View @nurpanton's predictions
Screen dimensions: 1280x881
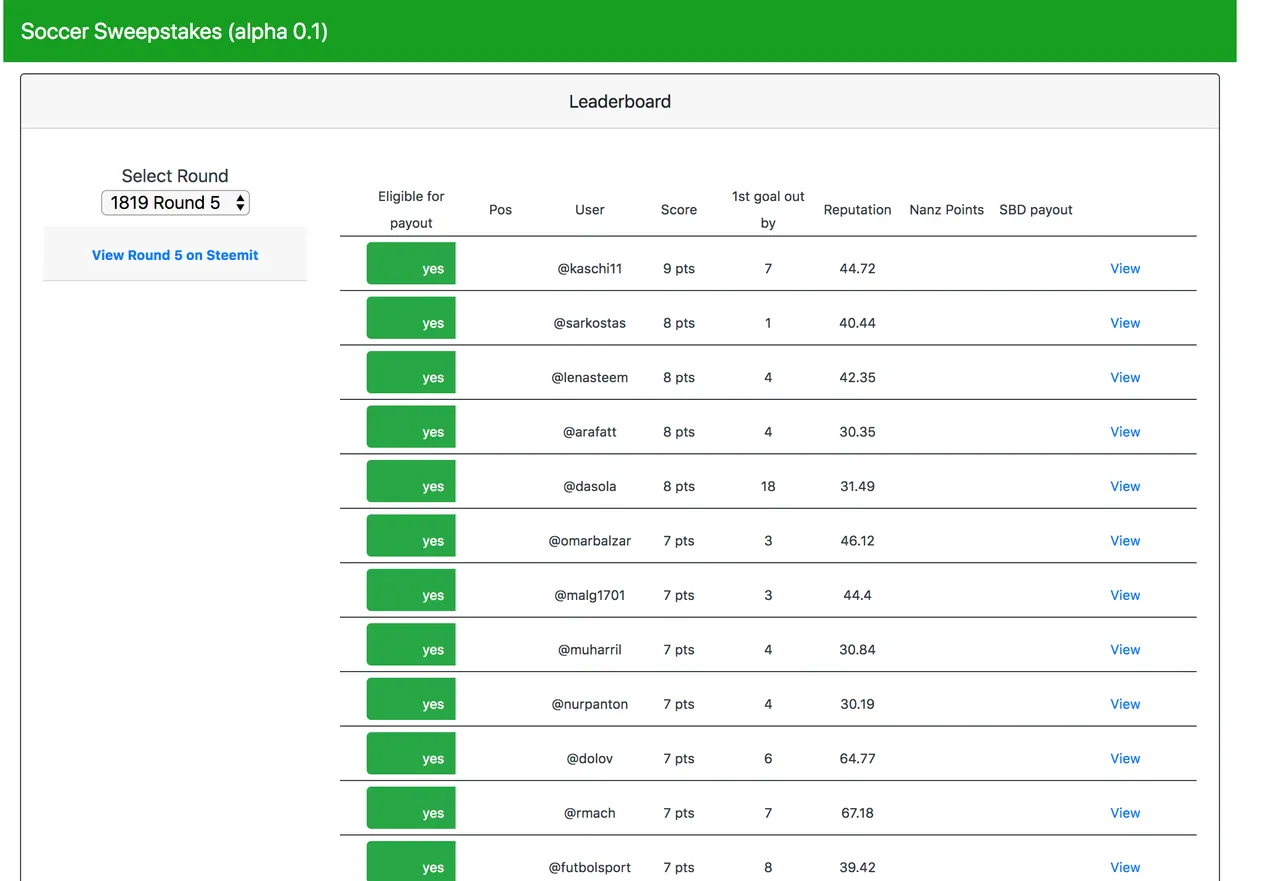[x=1125, y=704]
